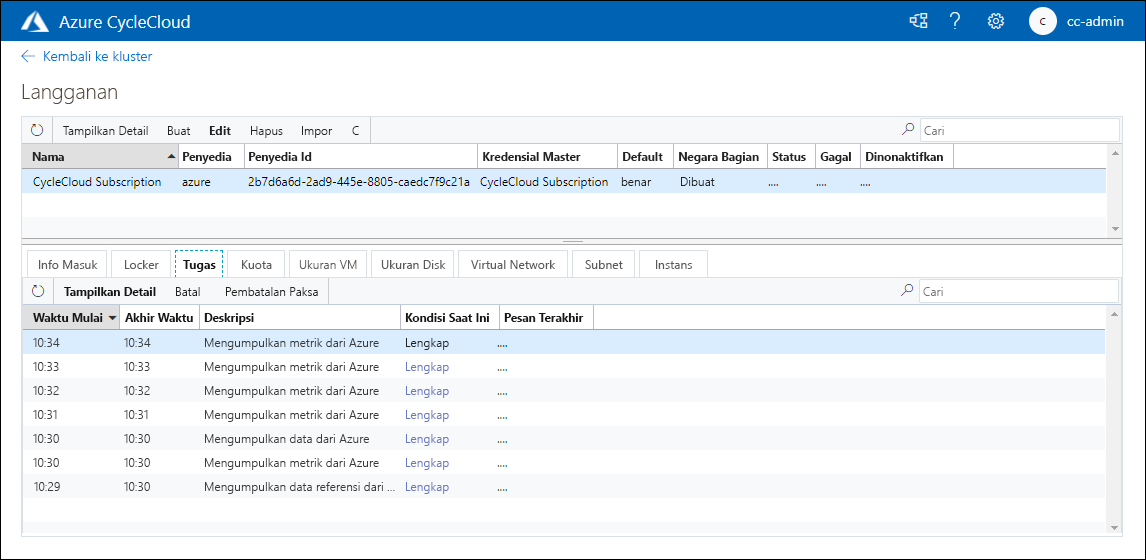Click the Azure logo icon
Viewport: 1146px width, 560px height.
coord(35,21)
